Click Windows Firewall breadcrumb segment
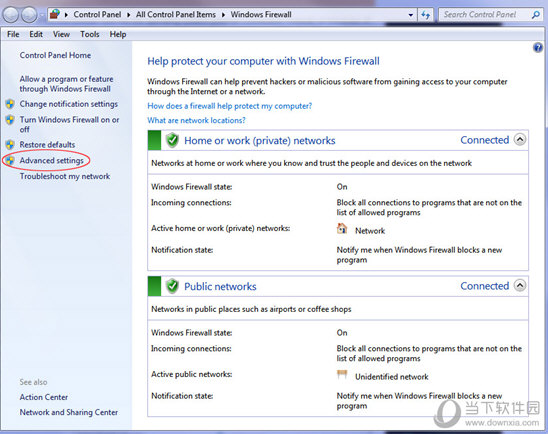Viewport: 548px width, 434px height. (261, 15)
